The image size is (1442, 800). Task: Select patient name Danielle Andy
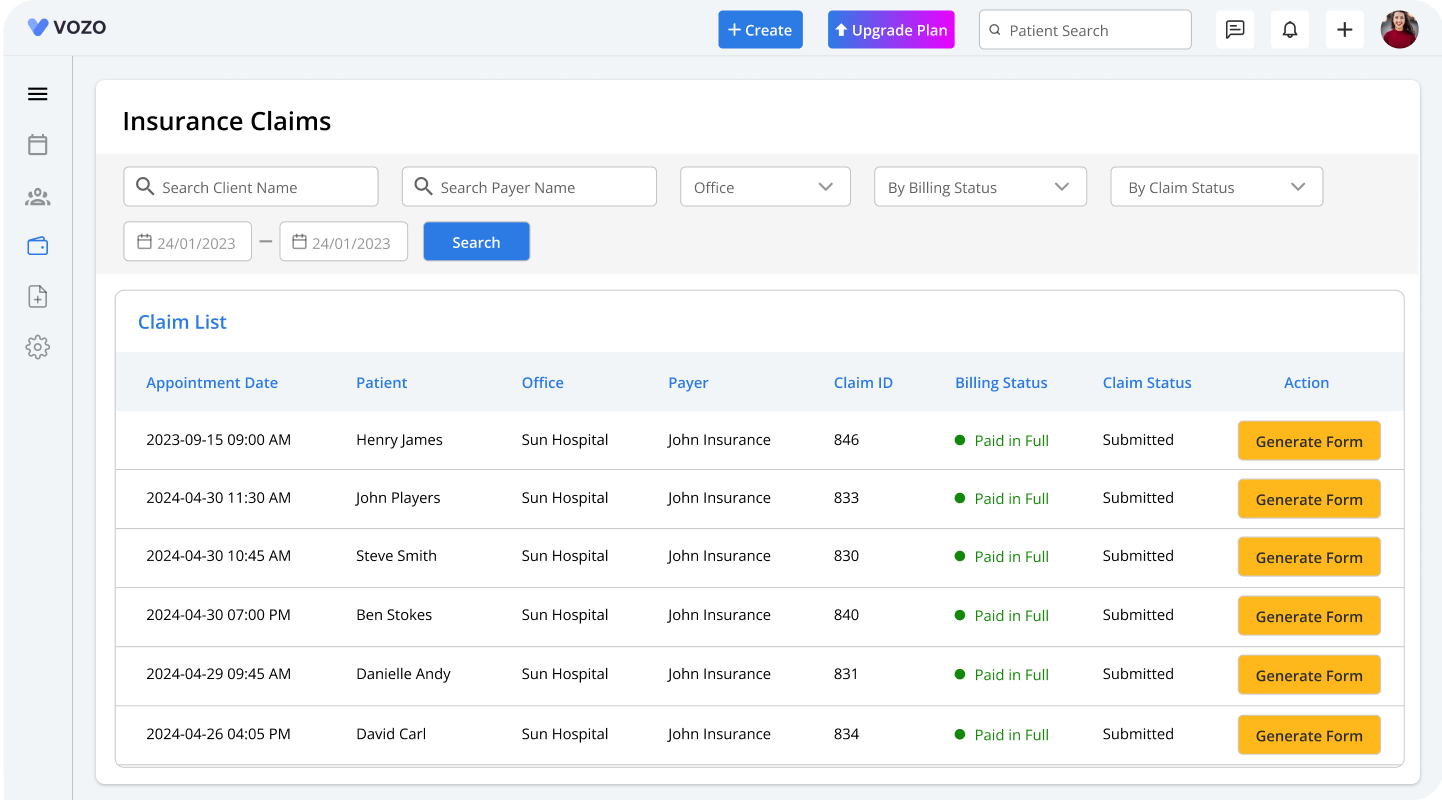coord(403,674)
